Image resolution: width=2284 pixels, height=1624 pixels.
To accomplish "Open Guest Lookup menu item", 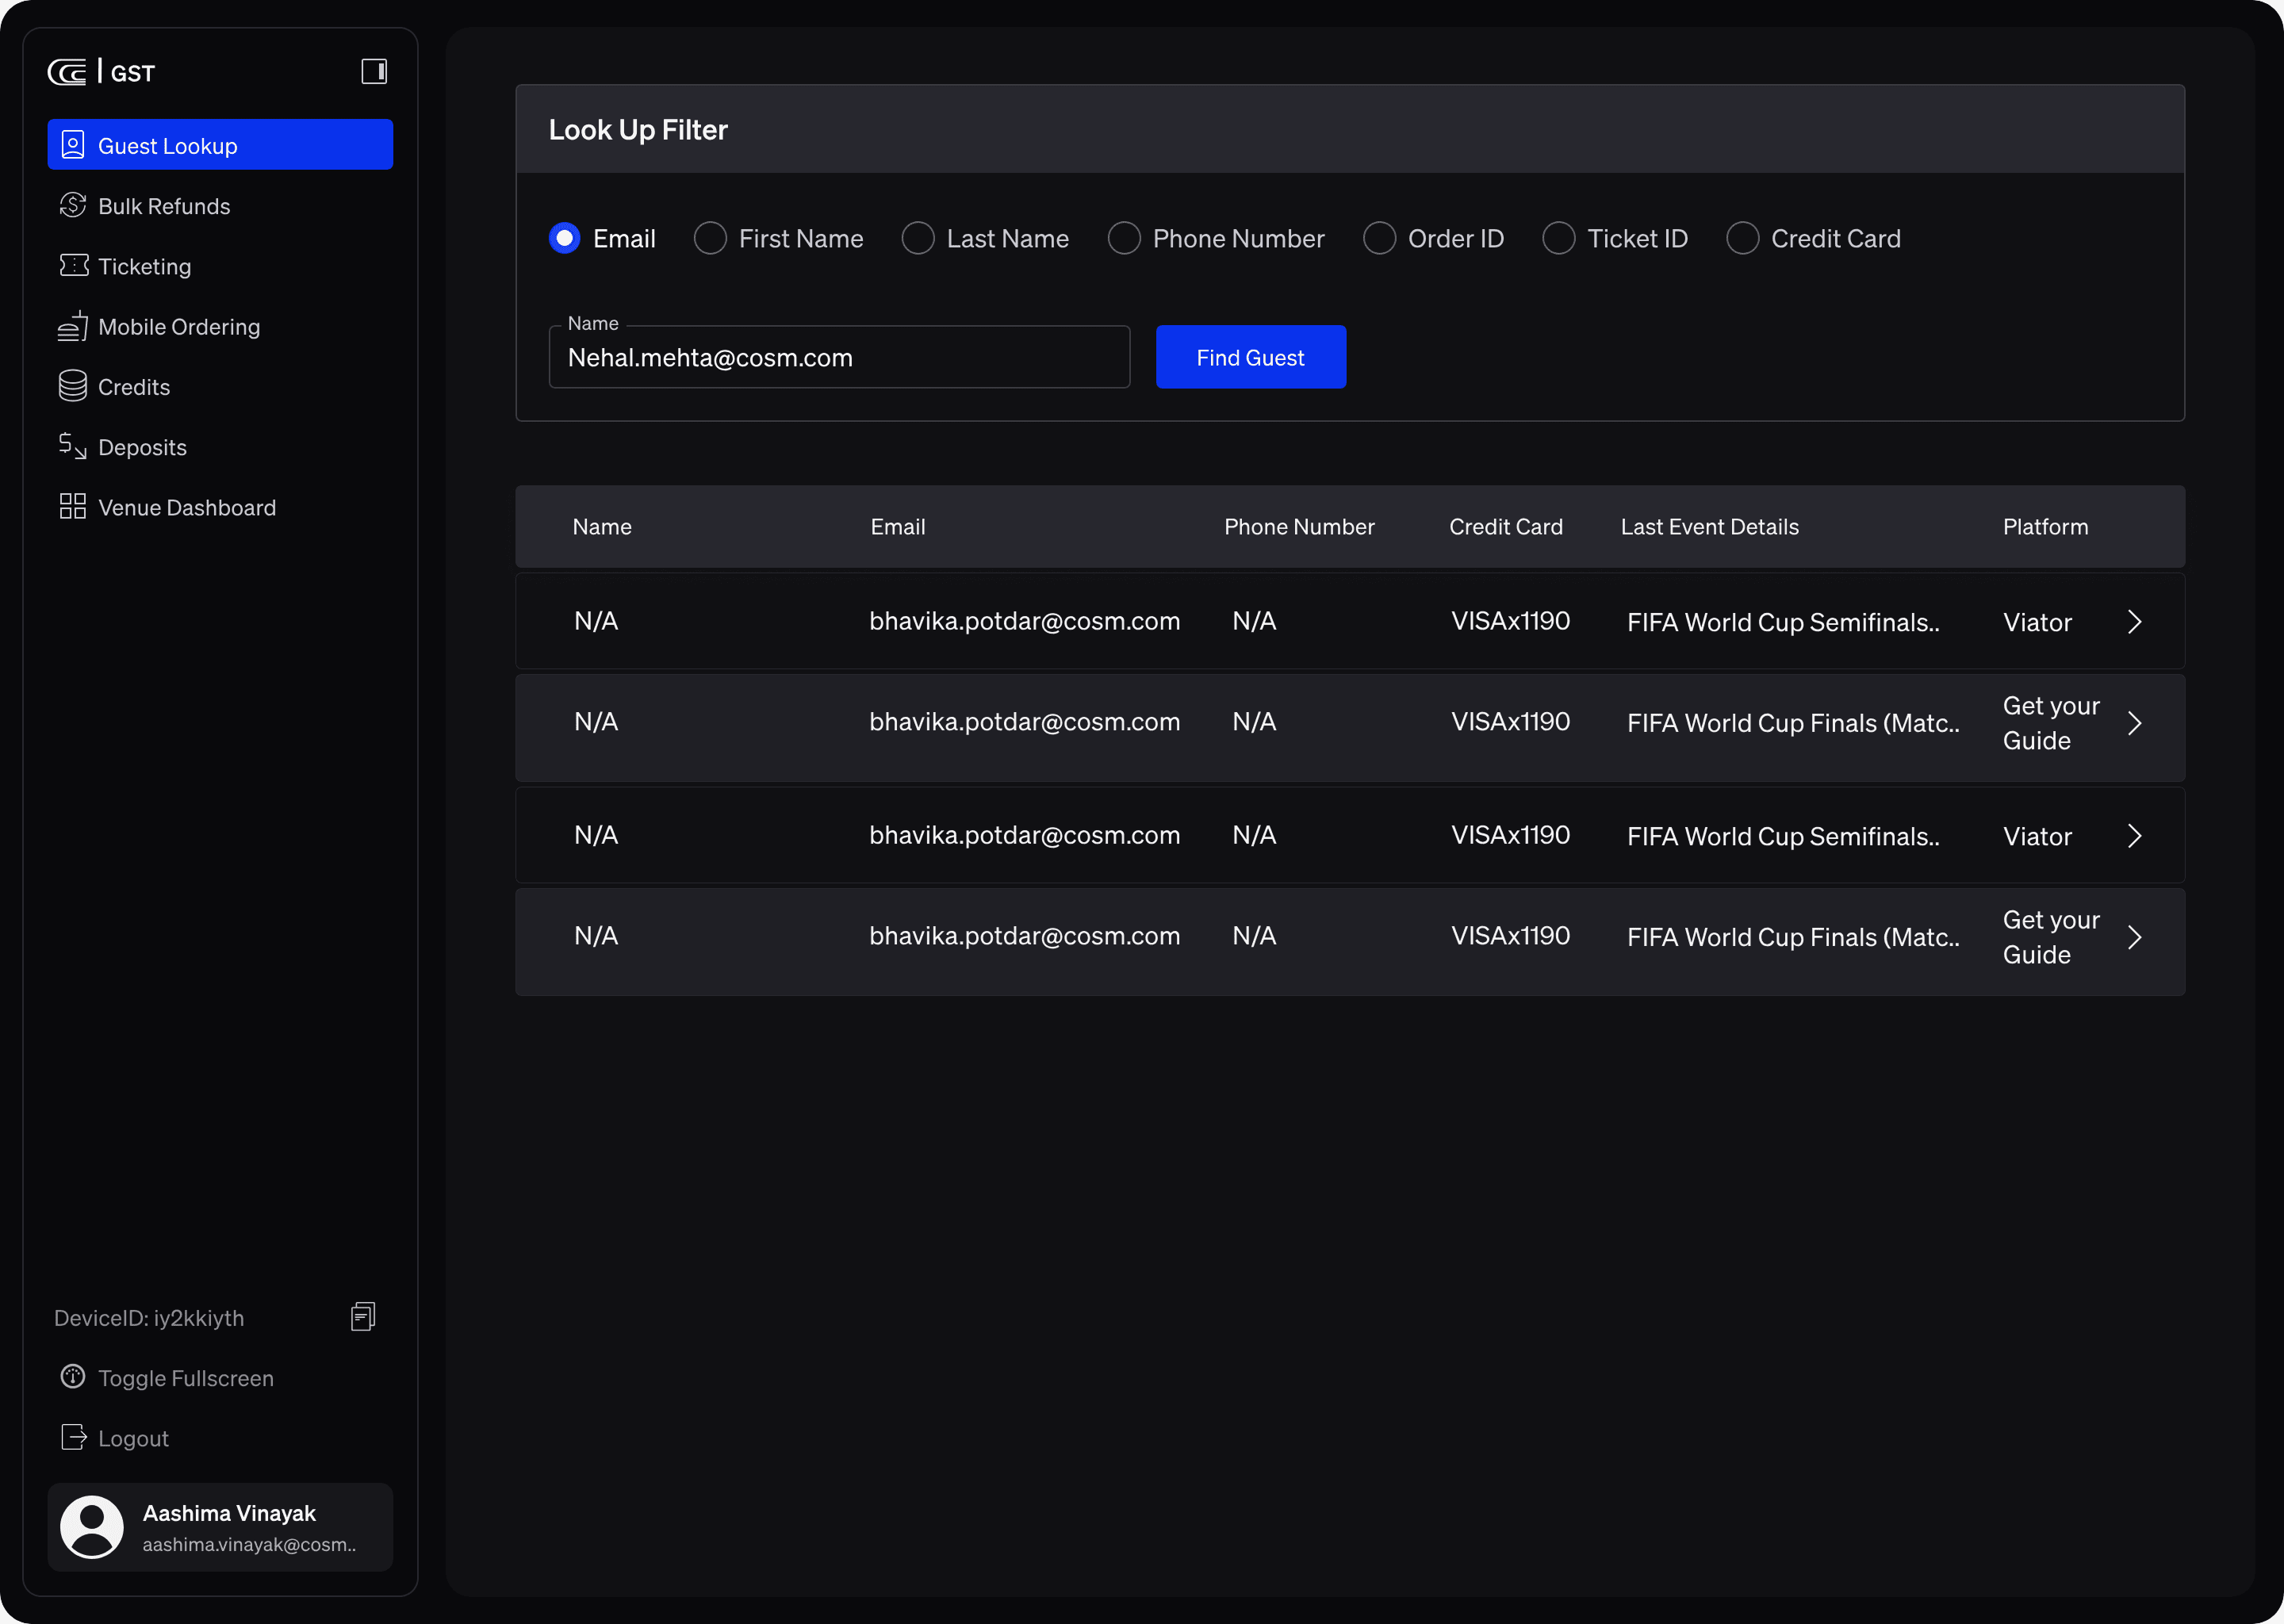I will pos(220,145).
